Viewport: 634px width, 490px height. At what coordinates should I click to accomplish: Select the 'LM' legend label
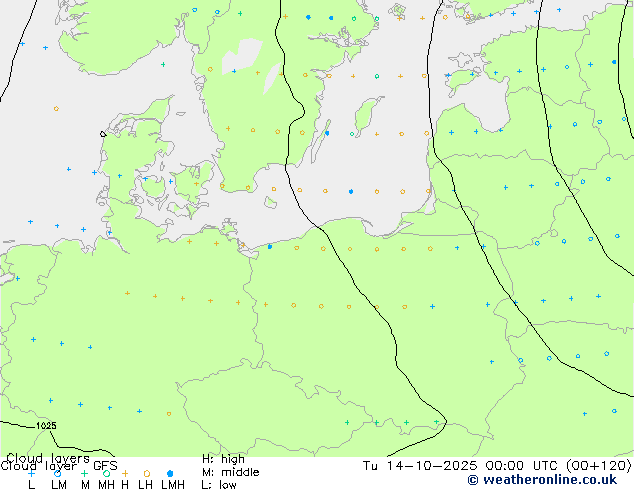tap(59, 485)
